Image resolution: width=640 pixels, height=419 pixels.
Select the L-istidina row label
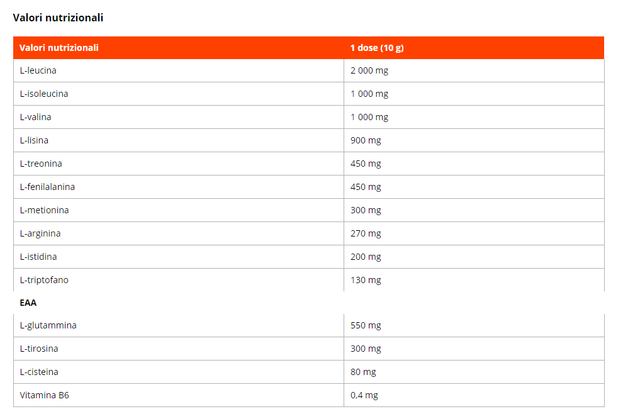40,257
